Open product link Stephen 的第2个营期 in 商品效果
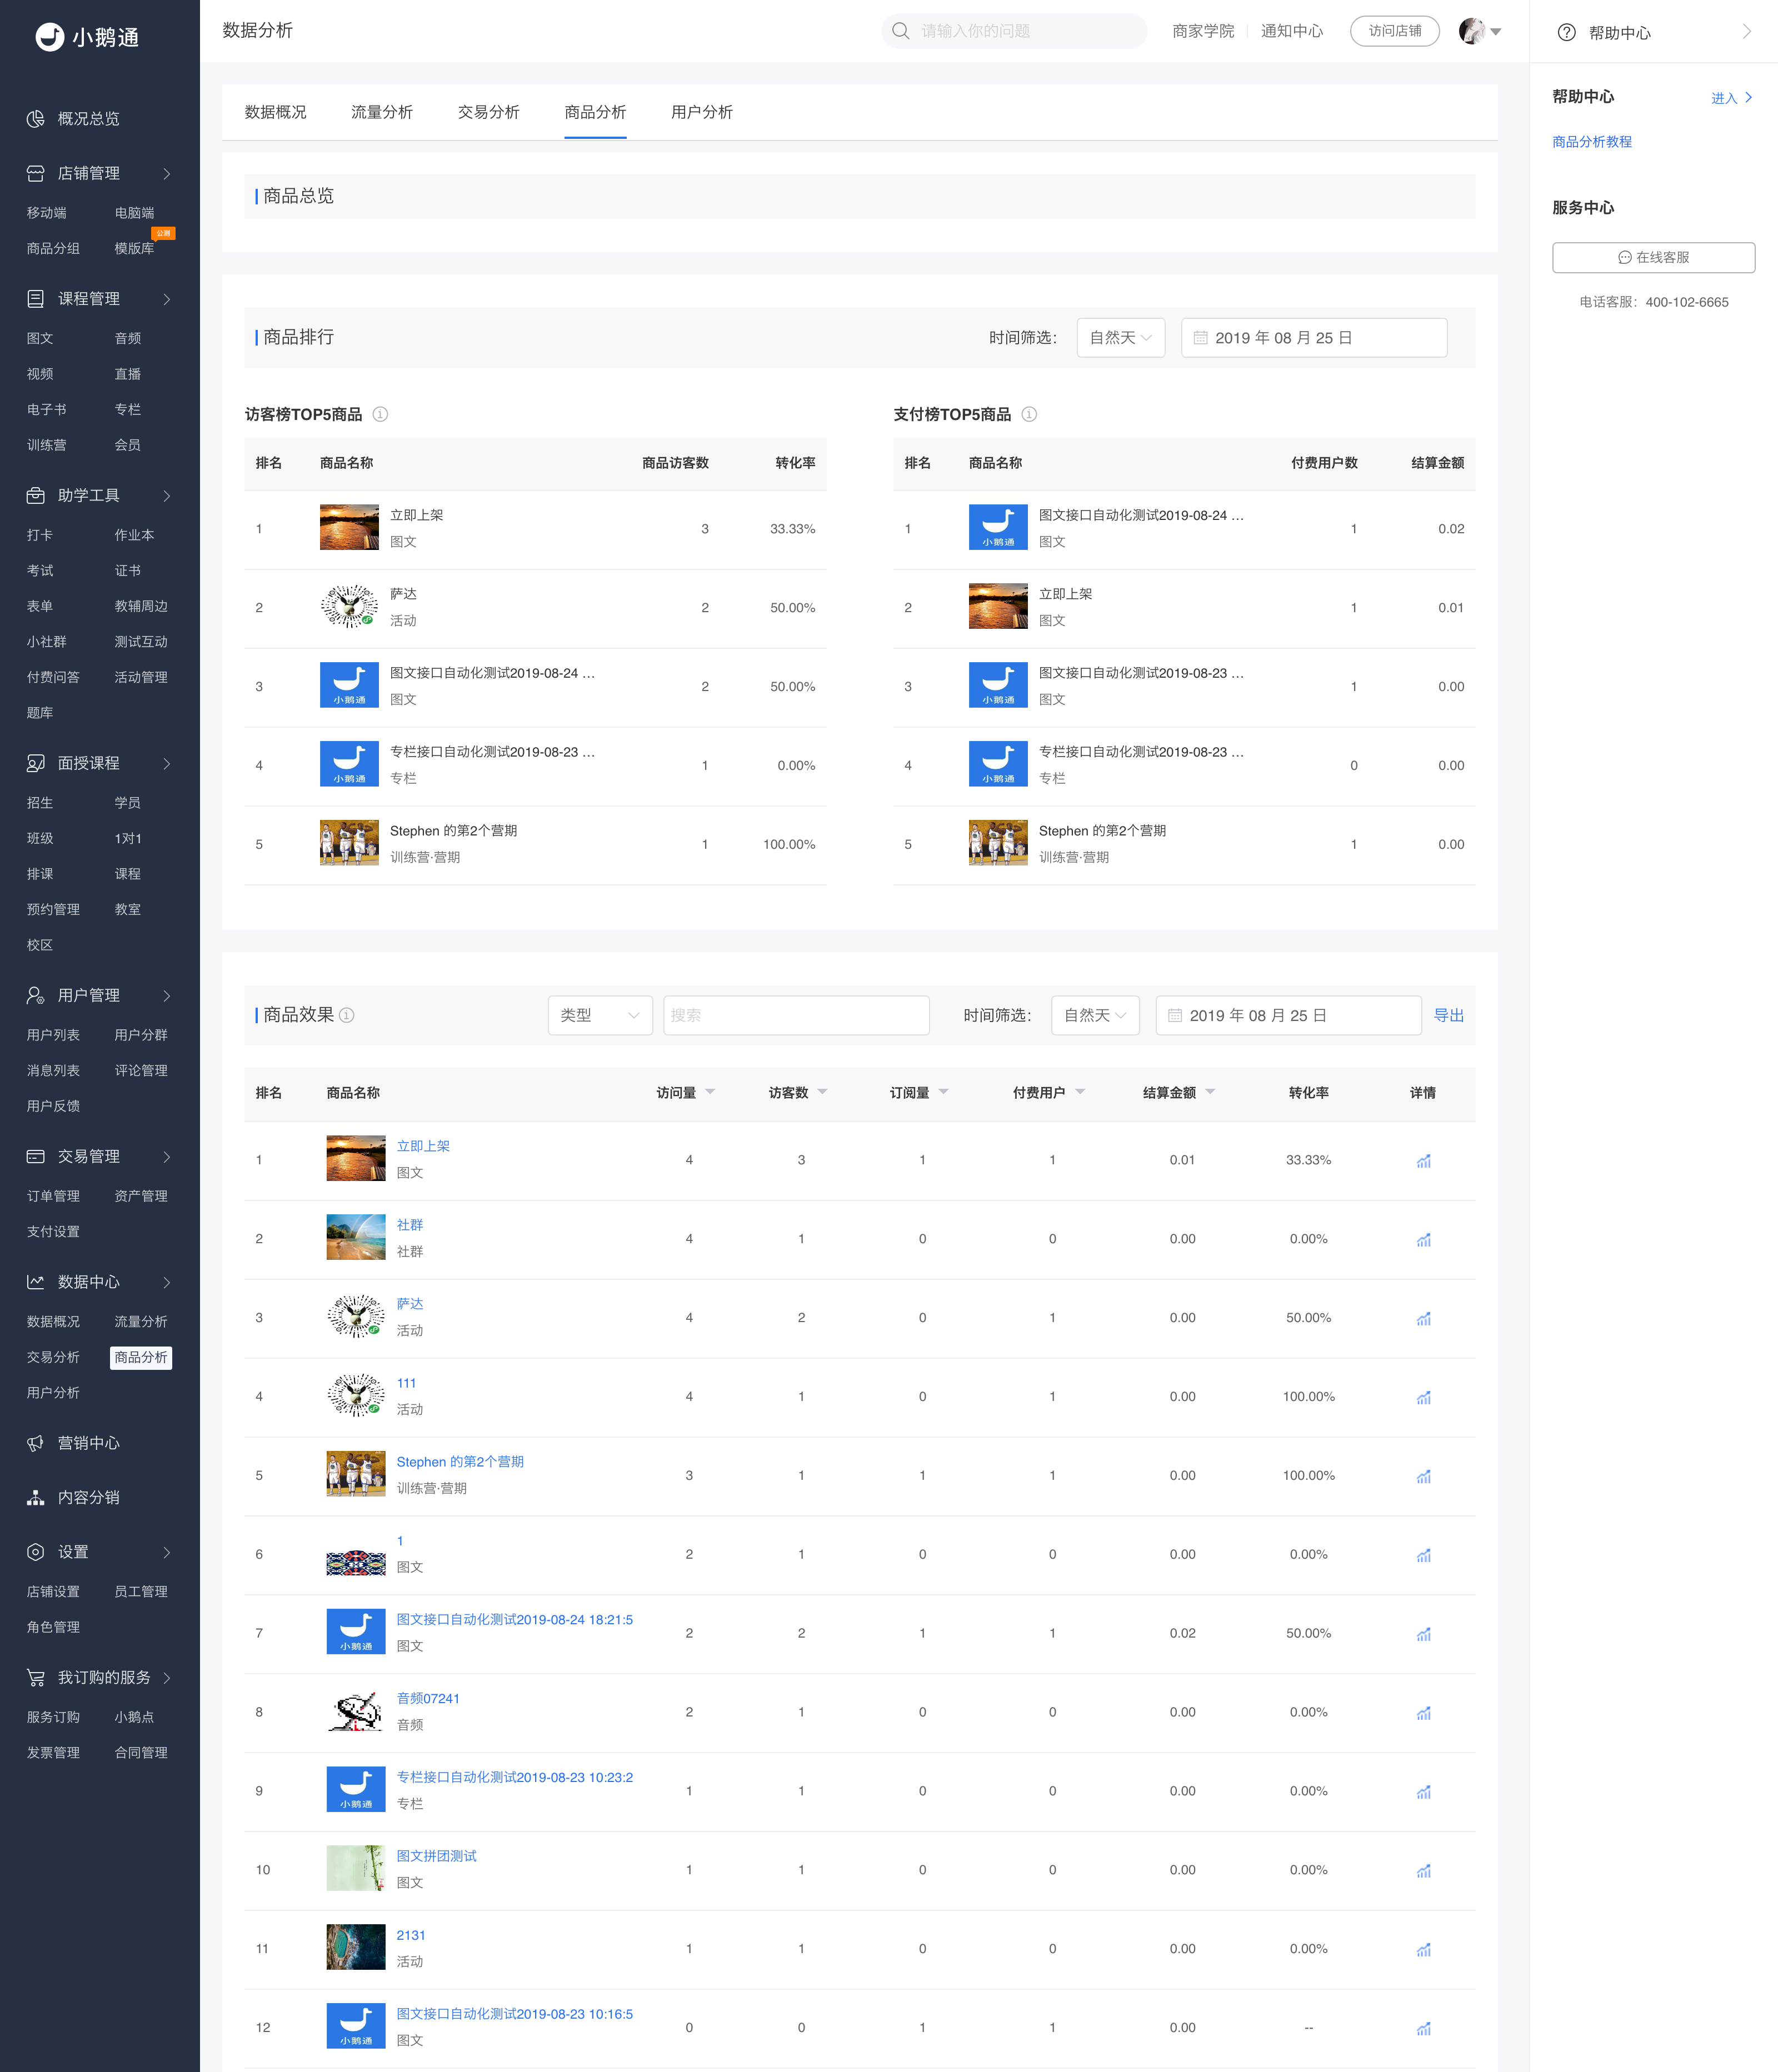Image resolution: width=1778 pixels, height=2072 pixels. [x=460, y=1462]
